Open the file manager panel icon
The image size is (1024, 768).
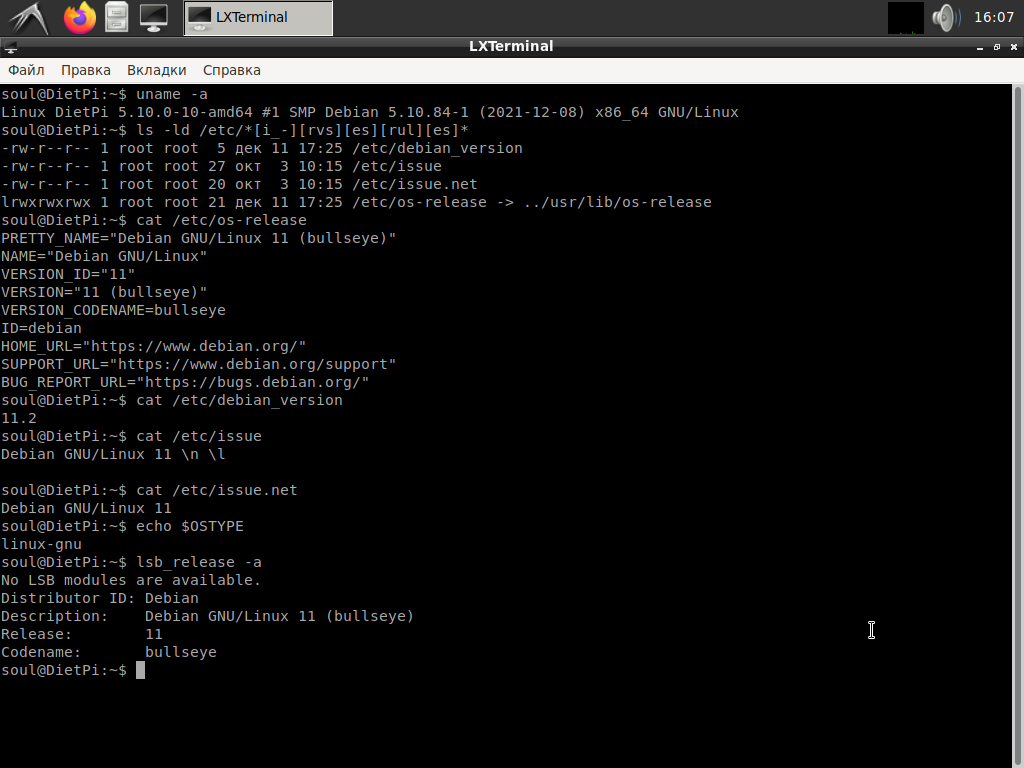[x=117, y=18]
